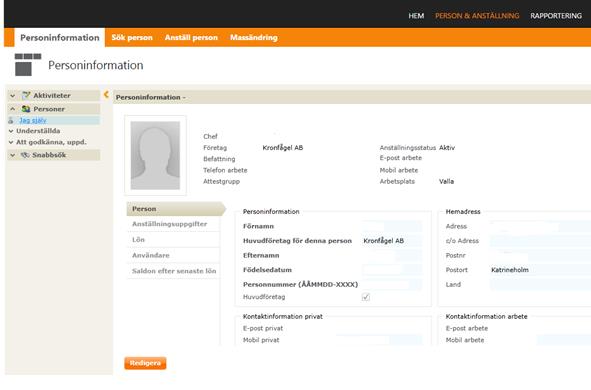Toggle the Huvudföretag checkbox
Viewport: 591px width, 390px height.
click(x=366, y=297)
